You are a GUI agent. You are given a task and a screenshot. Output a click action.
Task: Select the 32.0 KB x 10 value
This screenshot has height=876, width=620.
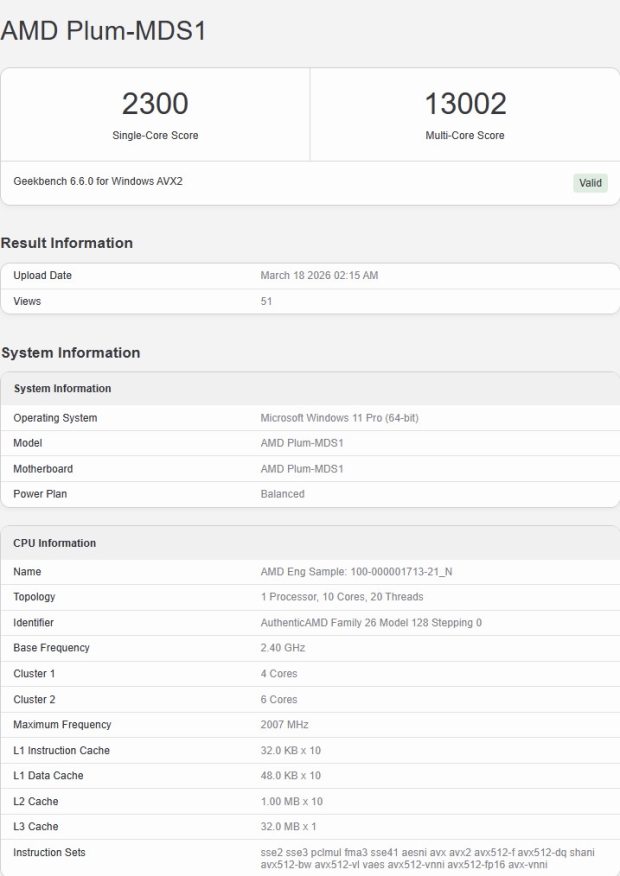tap(290, 750)
